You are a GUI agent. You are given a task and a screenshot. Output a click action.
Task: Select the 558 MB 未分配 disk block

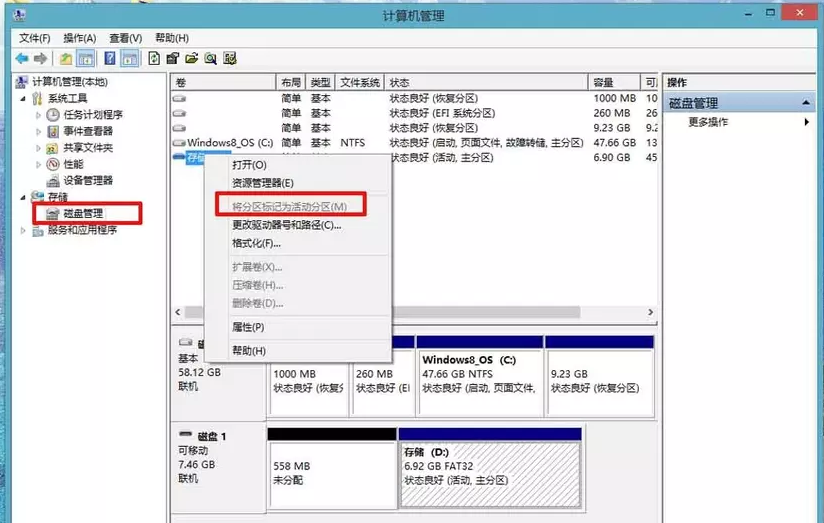[332, 468]
